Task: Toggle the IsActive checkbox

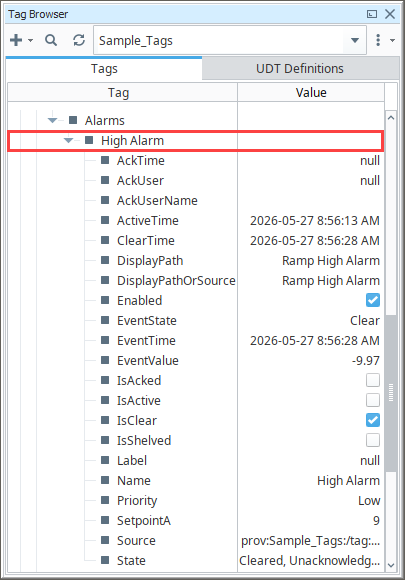Action: point(373,400)
